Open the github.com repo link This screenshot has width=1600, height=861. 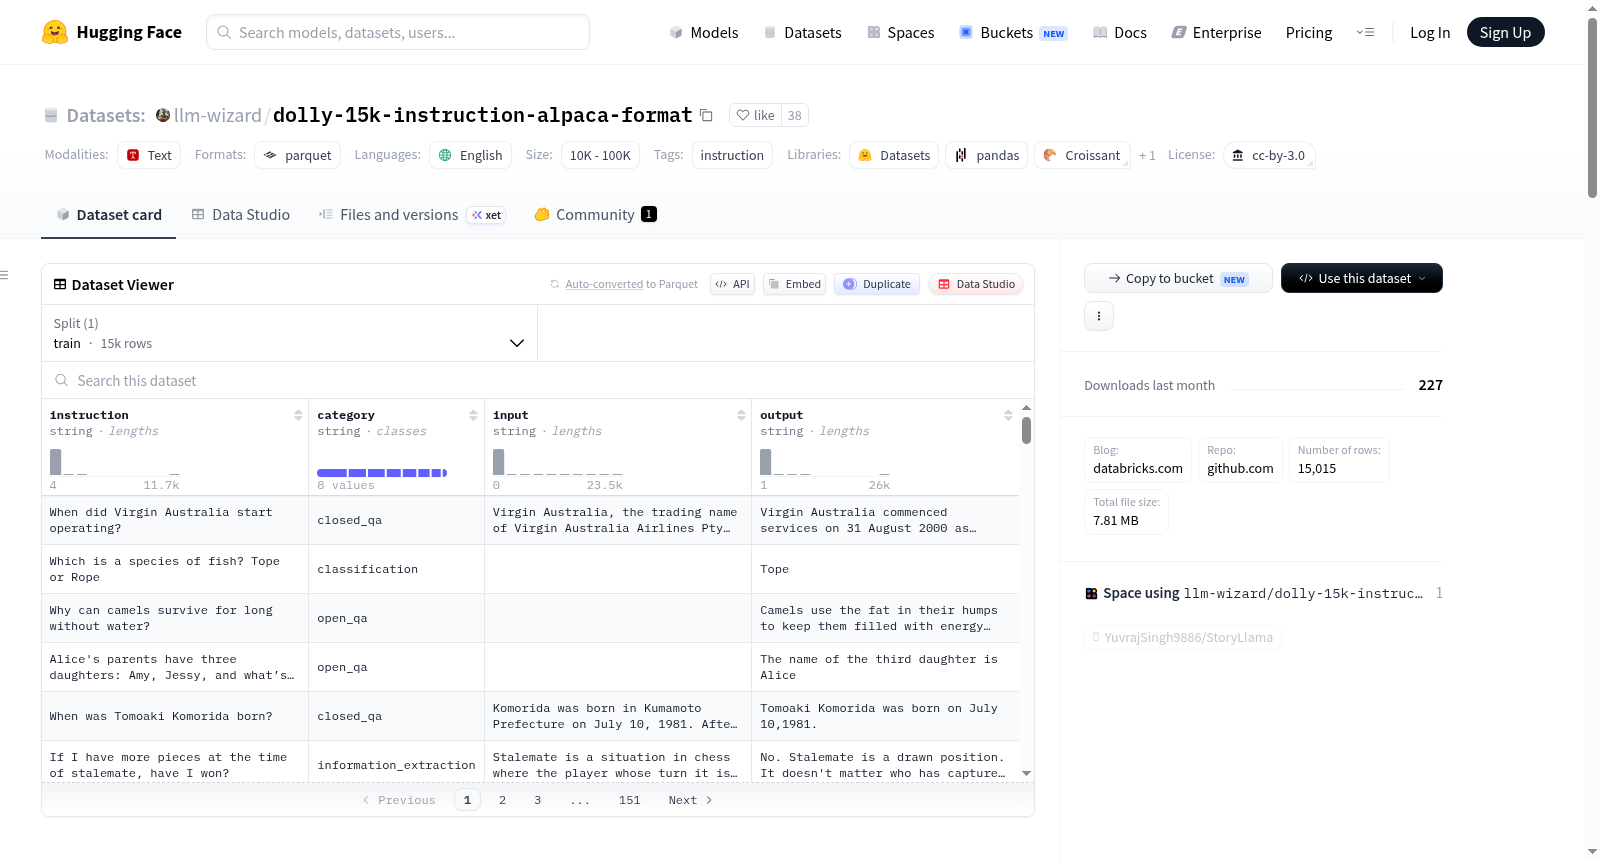pos(1240,460)
